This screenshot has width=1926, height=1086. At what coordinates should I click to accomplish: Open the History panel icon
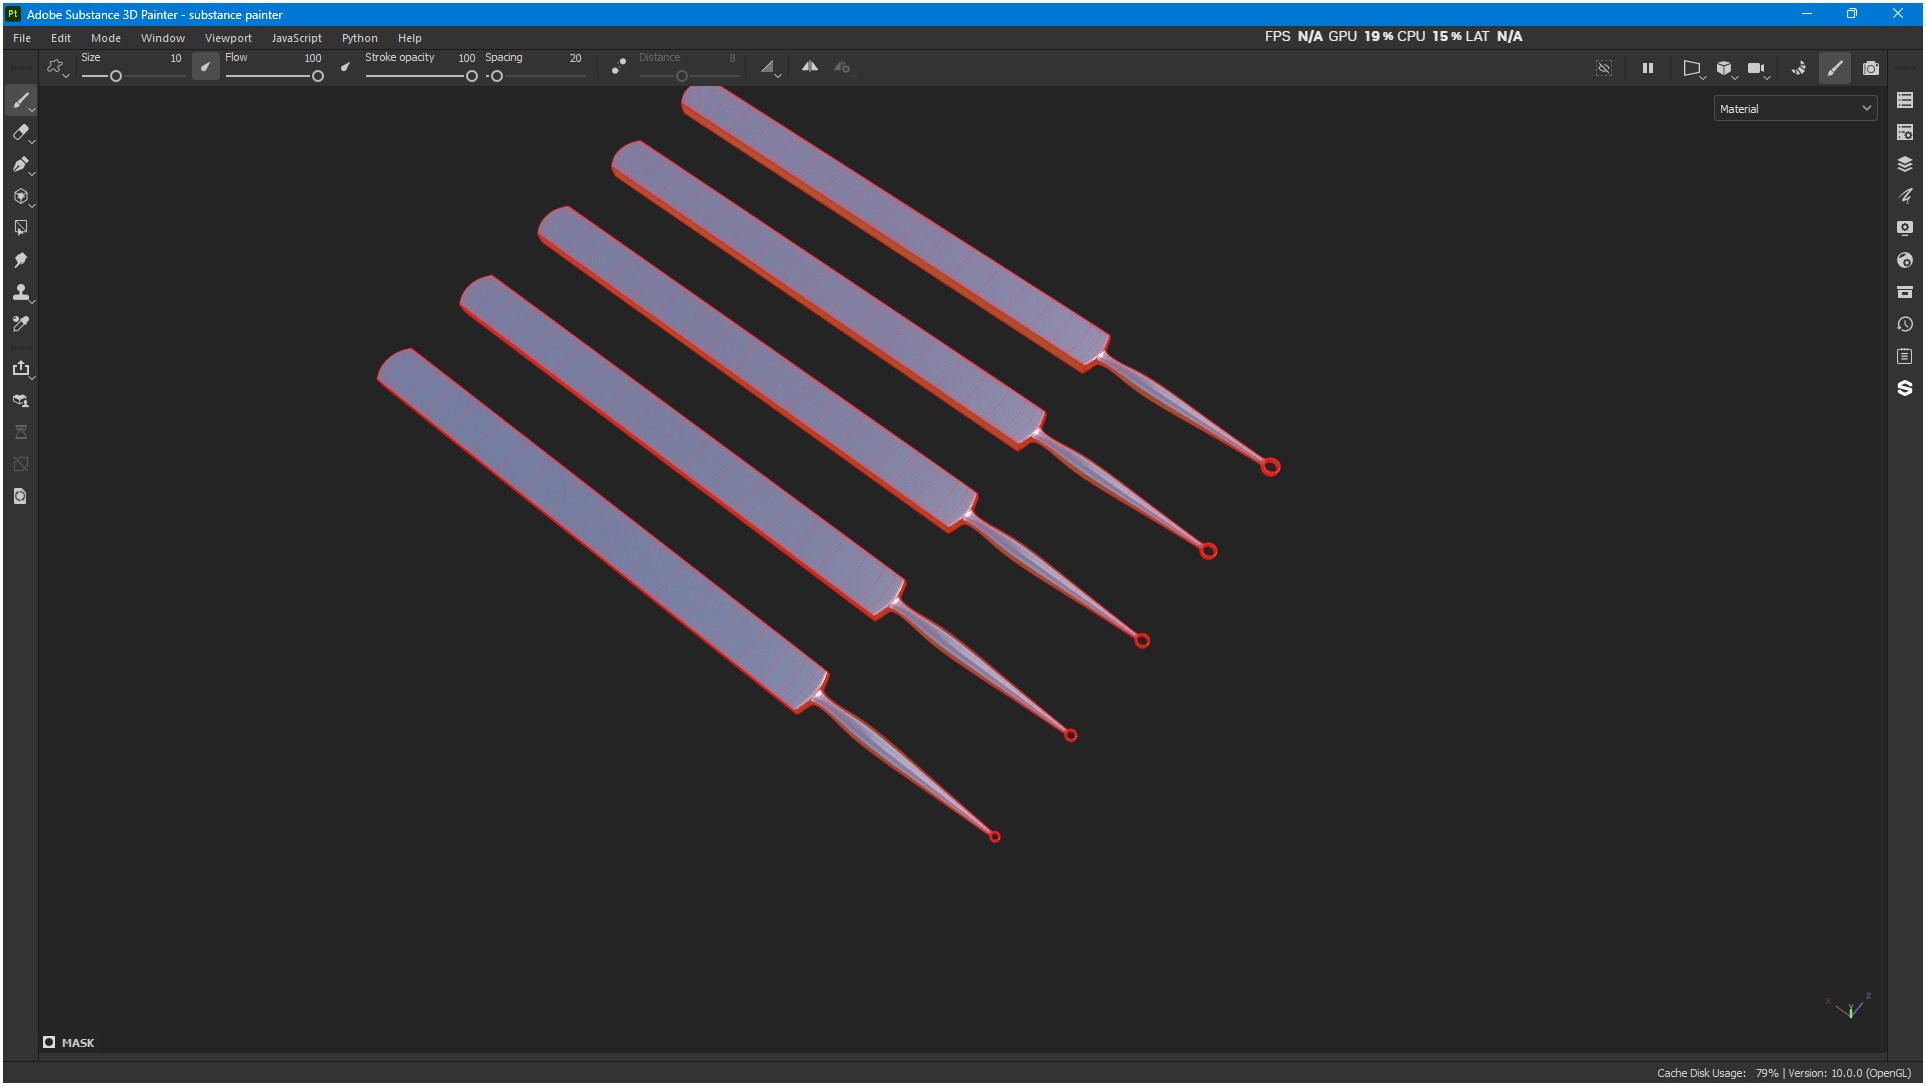1904,325
